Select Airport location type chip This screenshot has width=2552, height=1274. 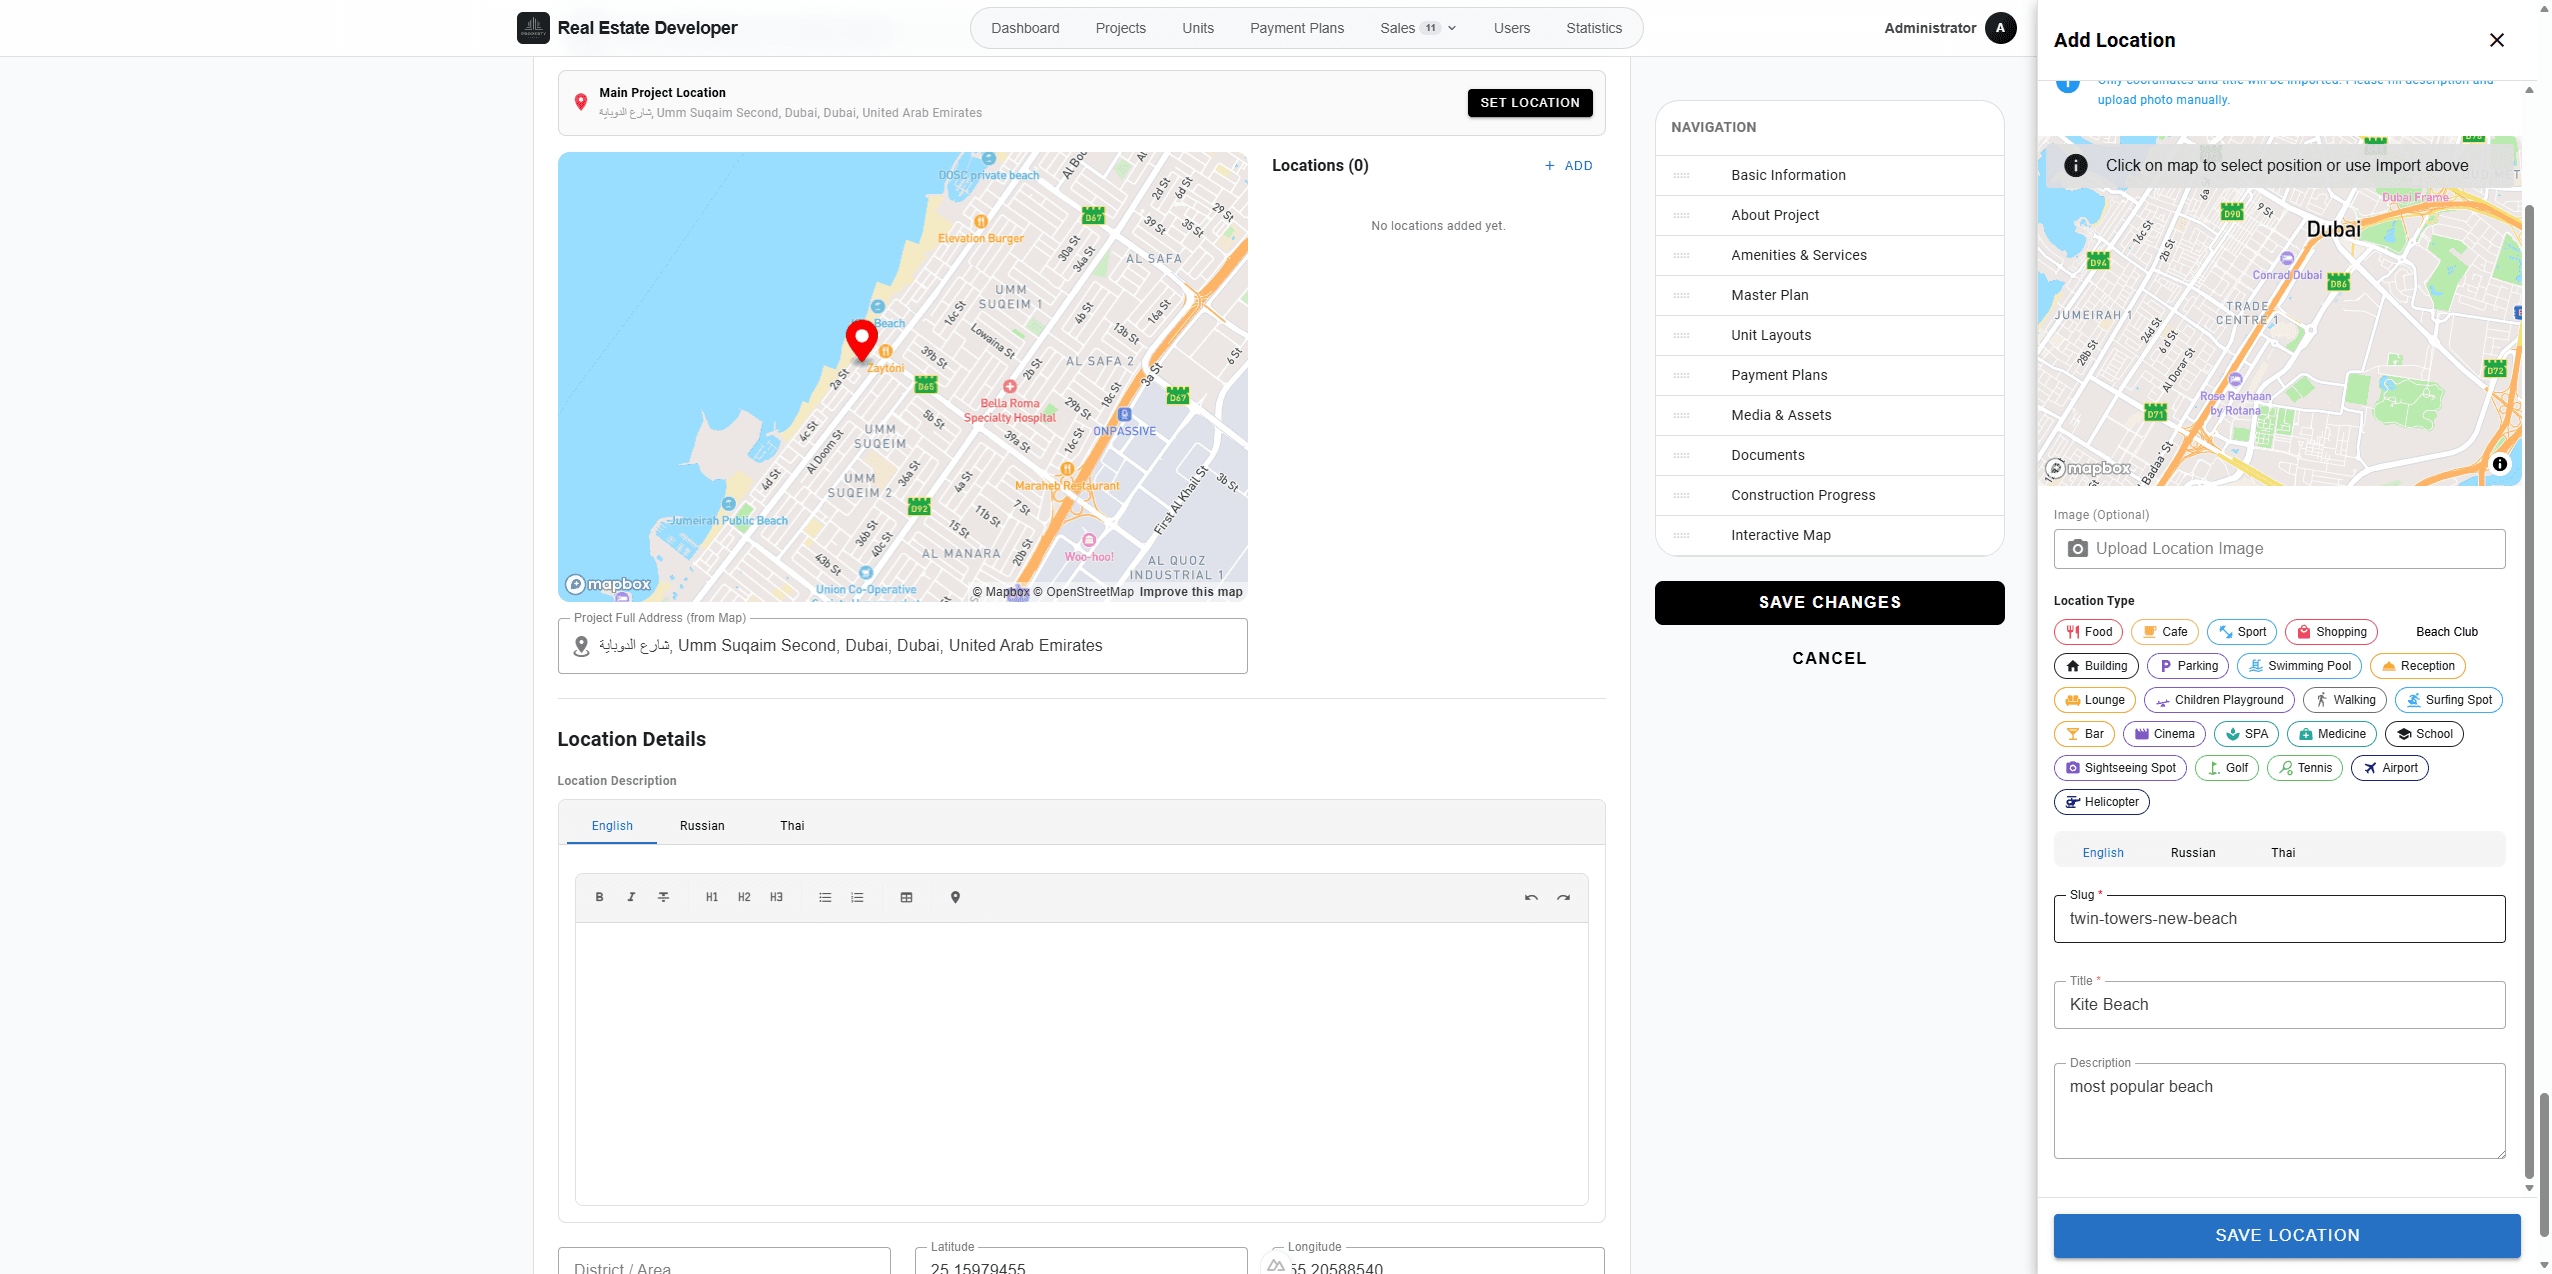pos(2389,768)
